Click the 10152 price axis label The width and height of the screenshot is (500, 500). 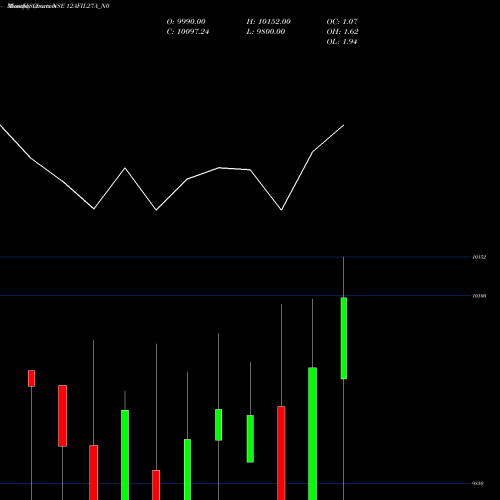click(479, 257)
